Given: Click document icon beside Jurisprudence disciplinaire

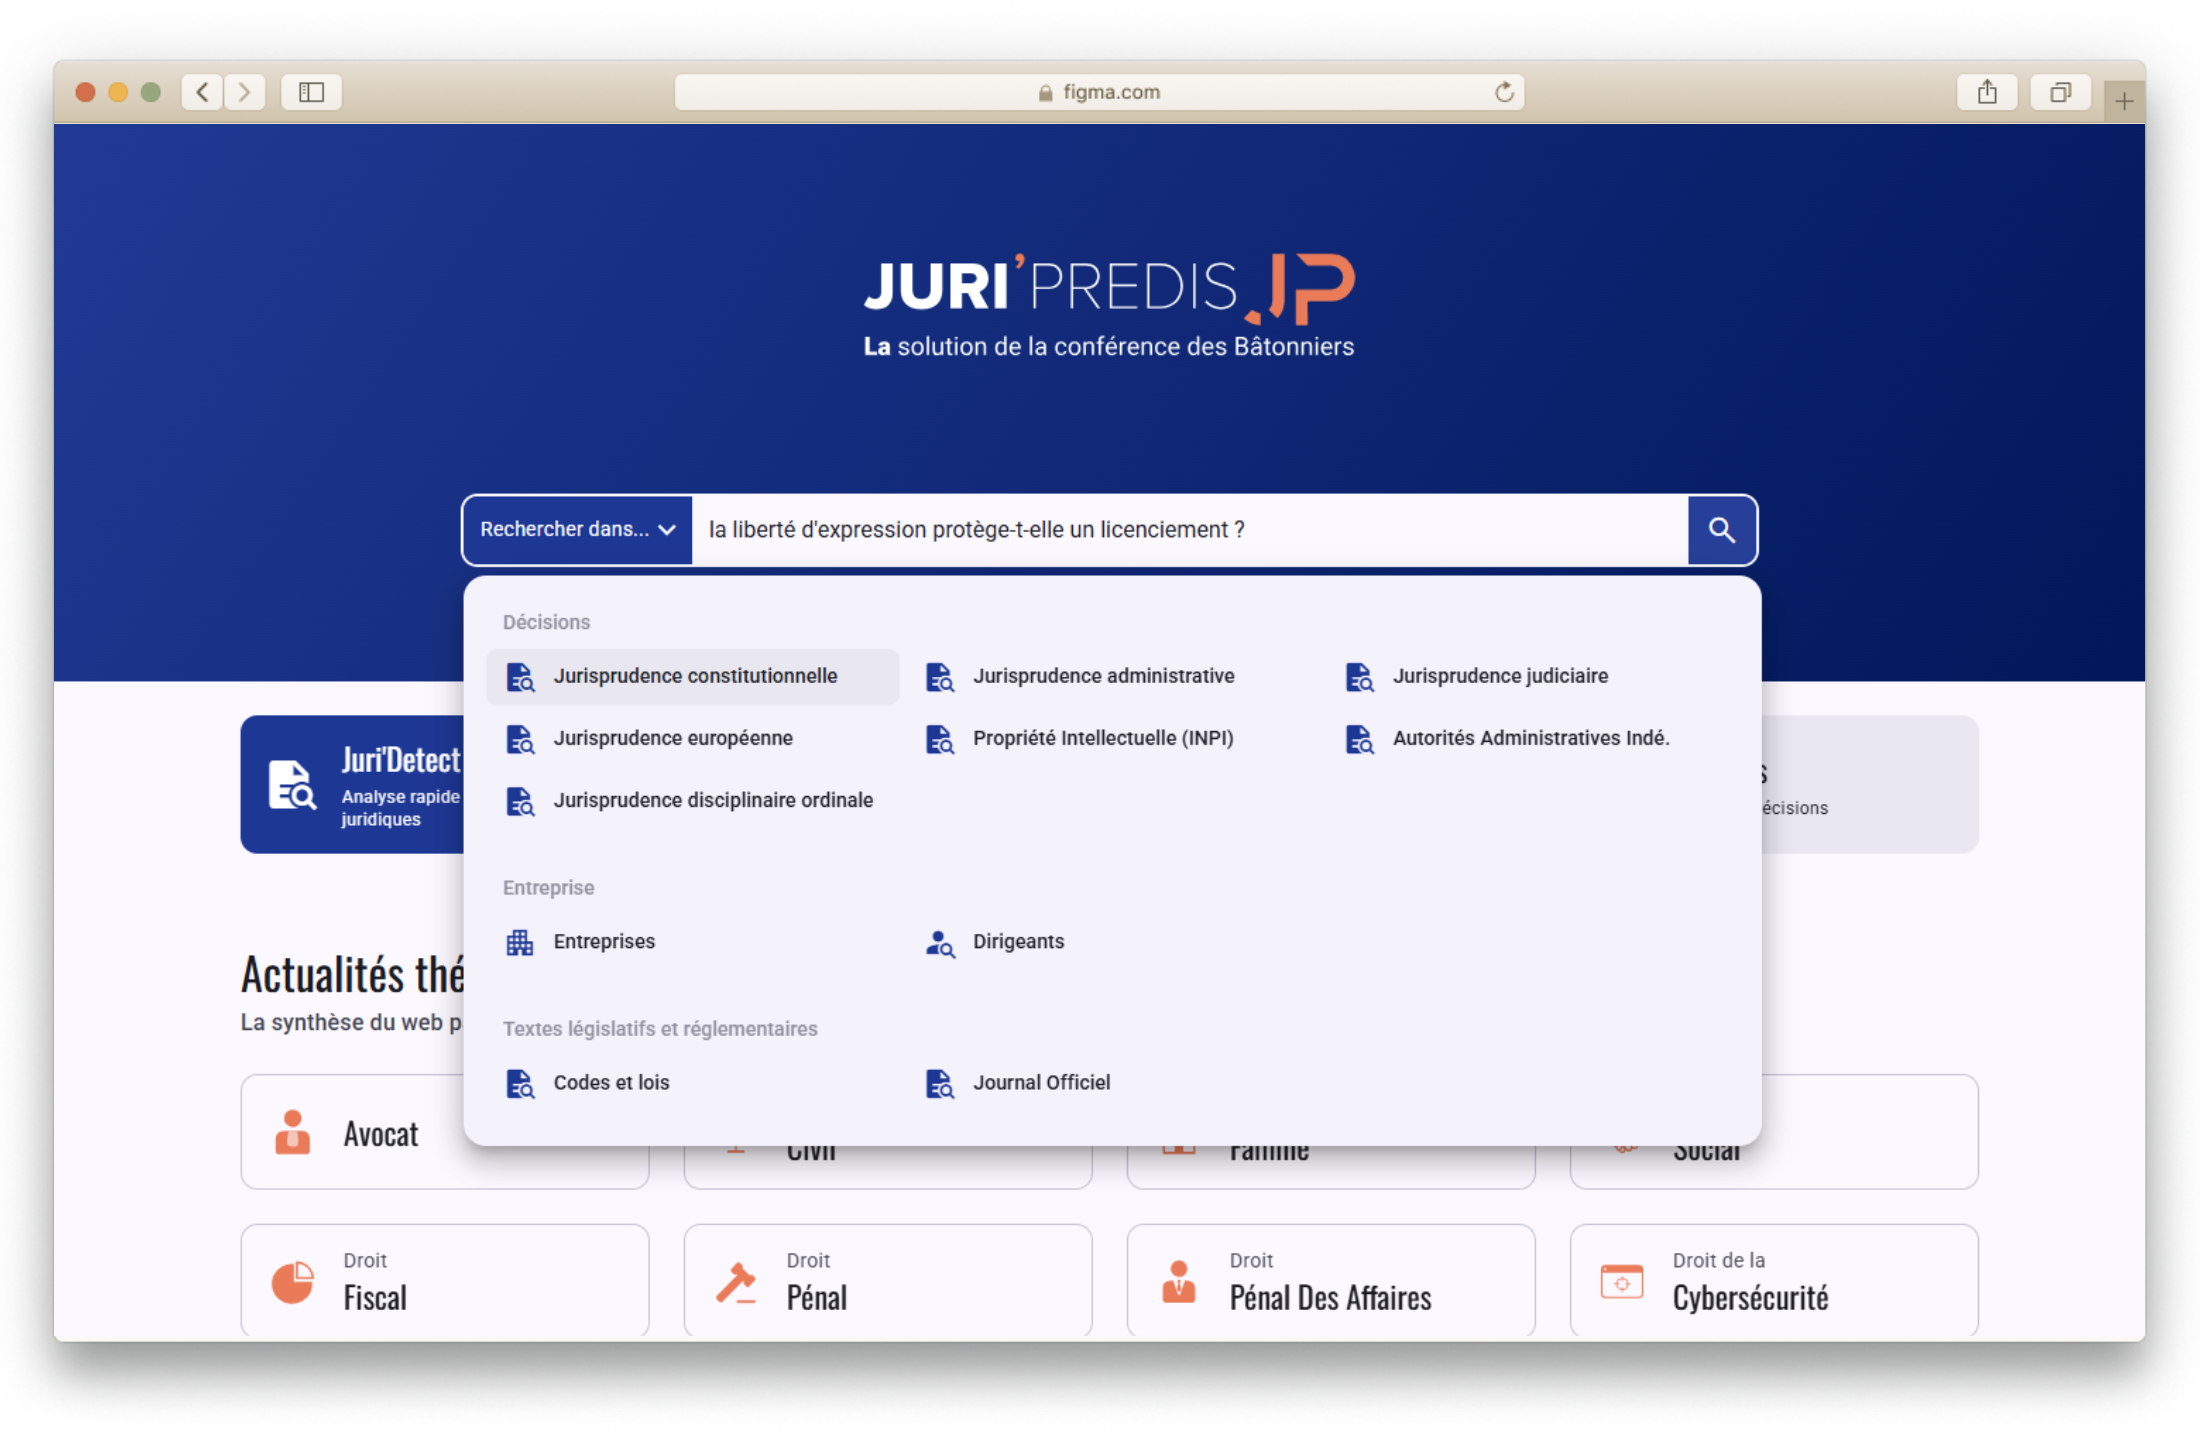Looking at the screenshot, I should [x=520, y=802].
